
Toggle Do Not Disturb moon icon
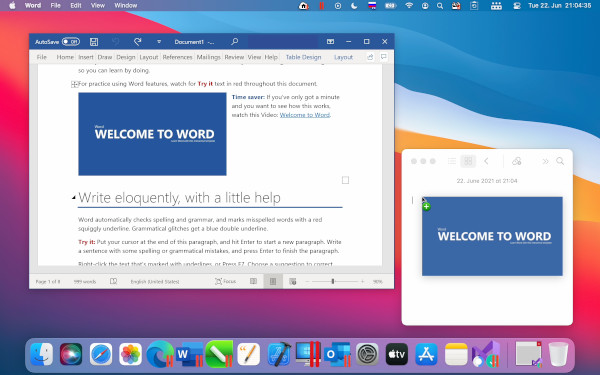(x=354, y=6)
